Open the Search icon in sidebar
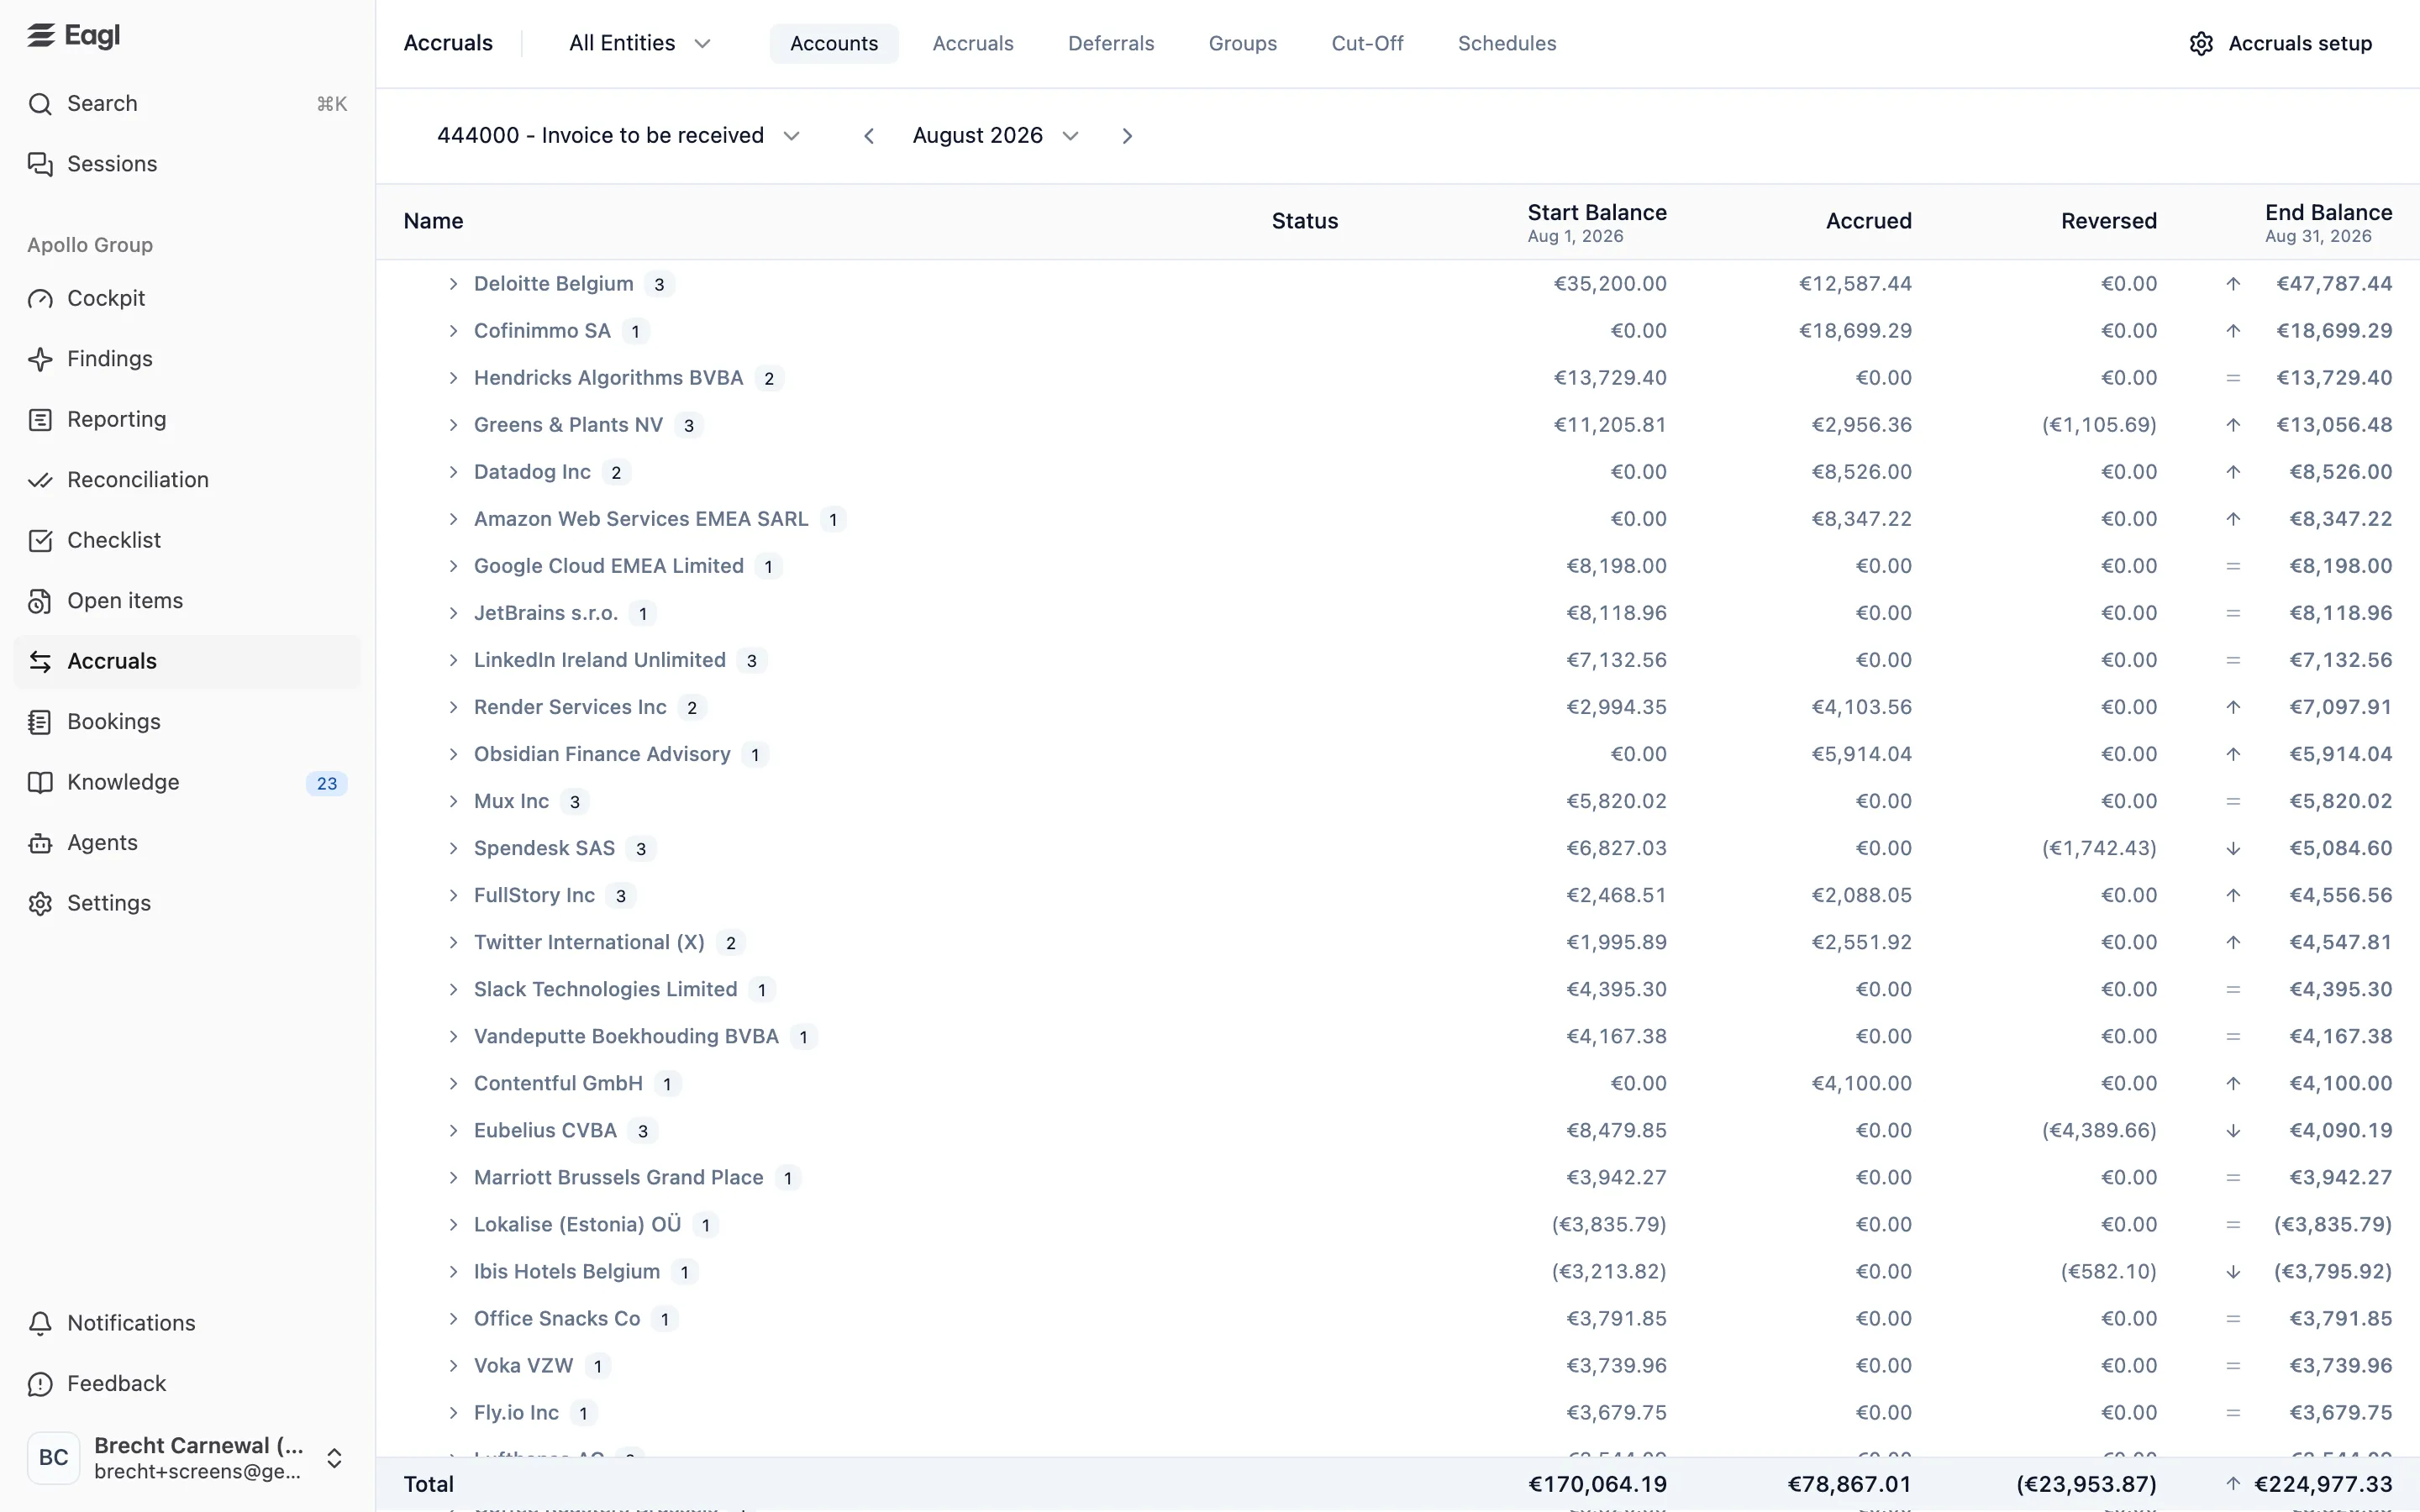Viewport: 2420px width, 1512px height. tap(40, 104)
